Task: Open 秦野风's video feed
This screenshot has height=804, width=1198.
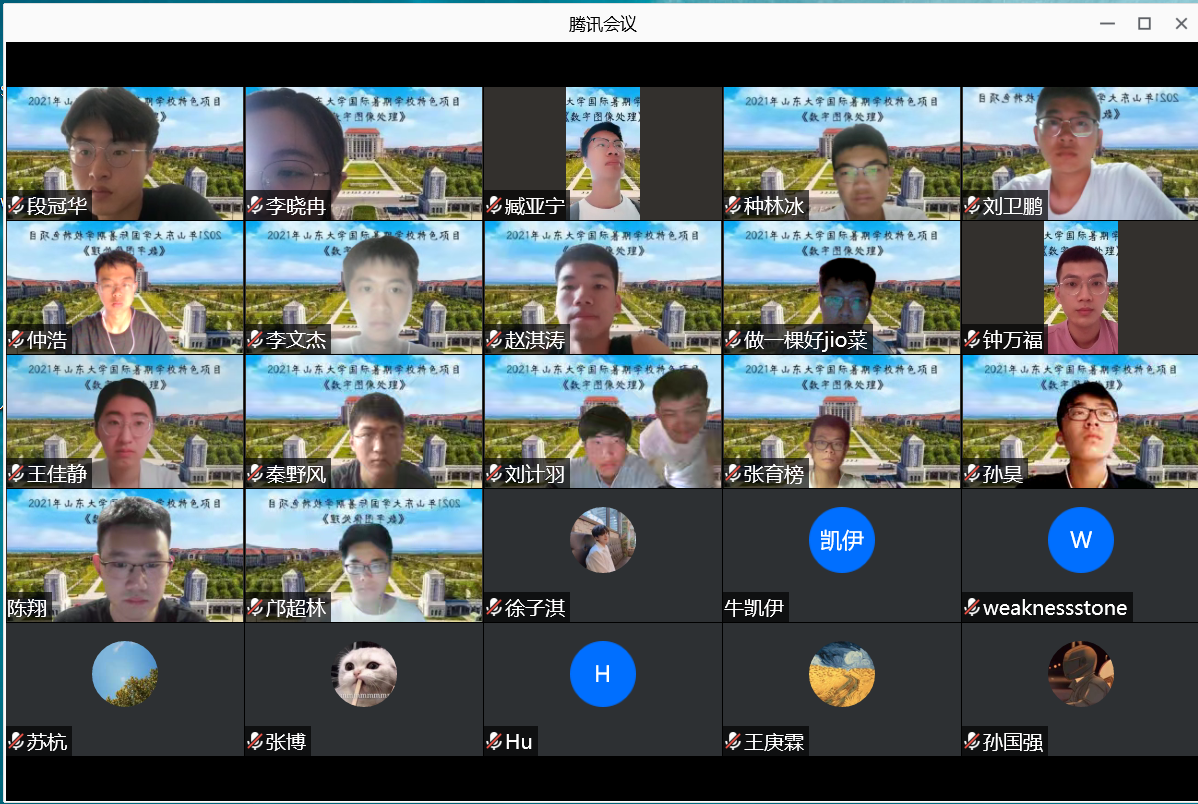Action: 364,421
